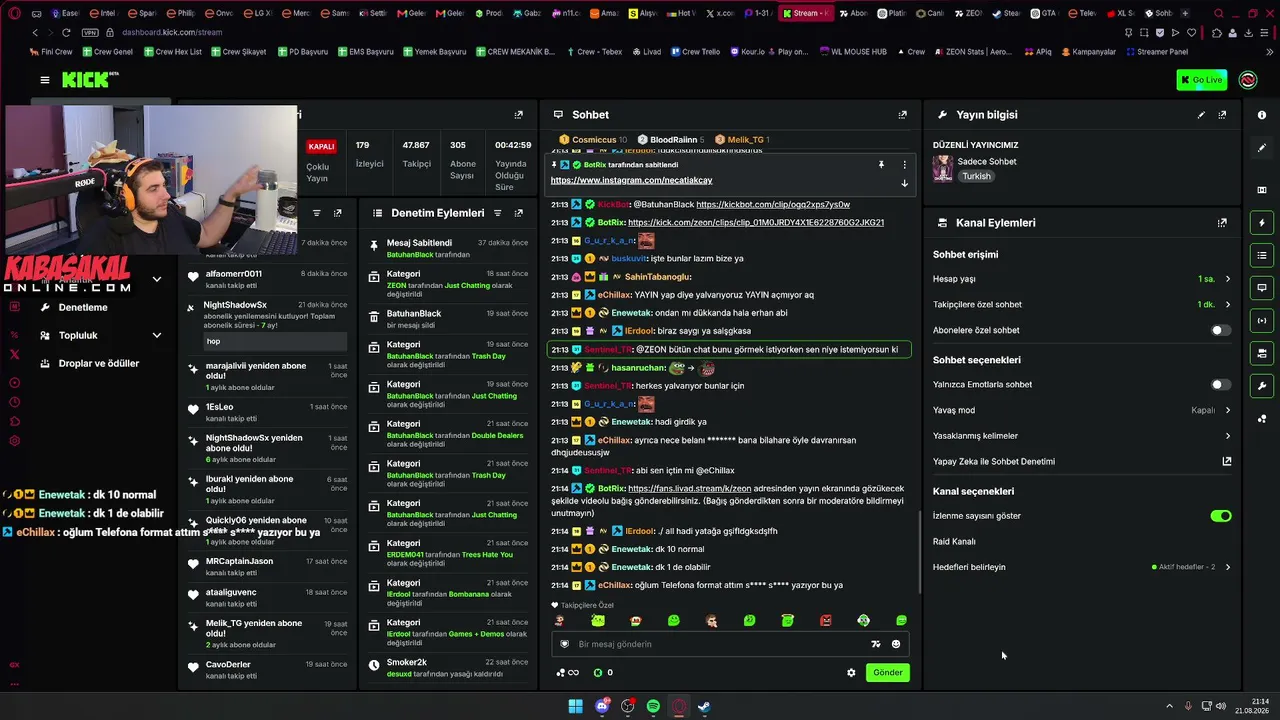The height and width of the screenshot is (720, 1280).
Task: Click the BloodRaiinn top gifter badge
Action: point(670,140)
